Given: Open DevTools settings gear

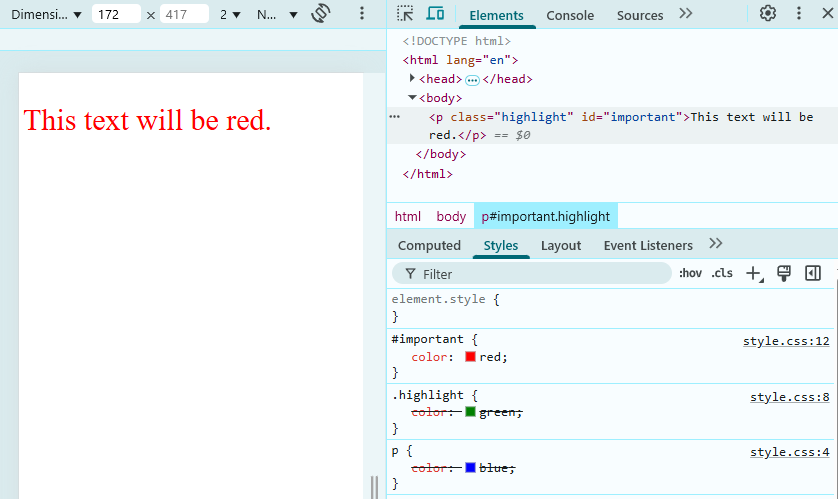Looking at the screenshot, I should click(x=767, y=13).
